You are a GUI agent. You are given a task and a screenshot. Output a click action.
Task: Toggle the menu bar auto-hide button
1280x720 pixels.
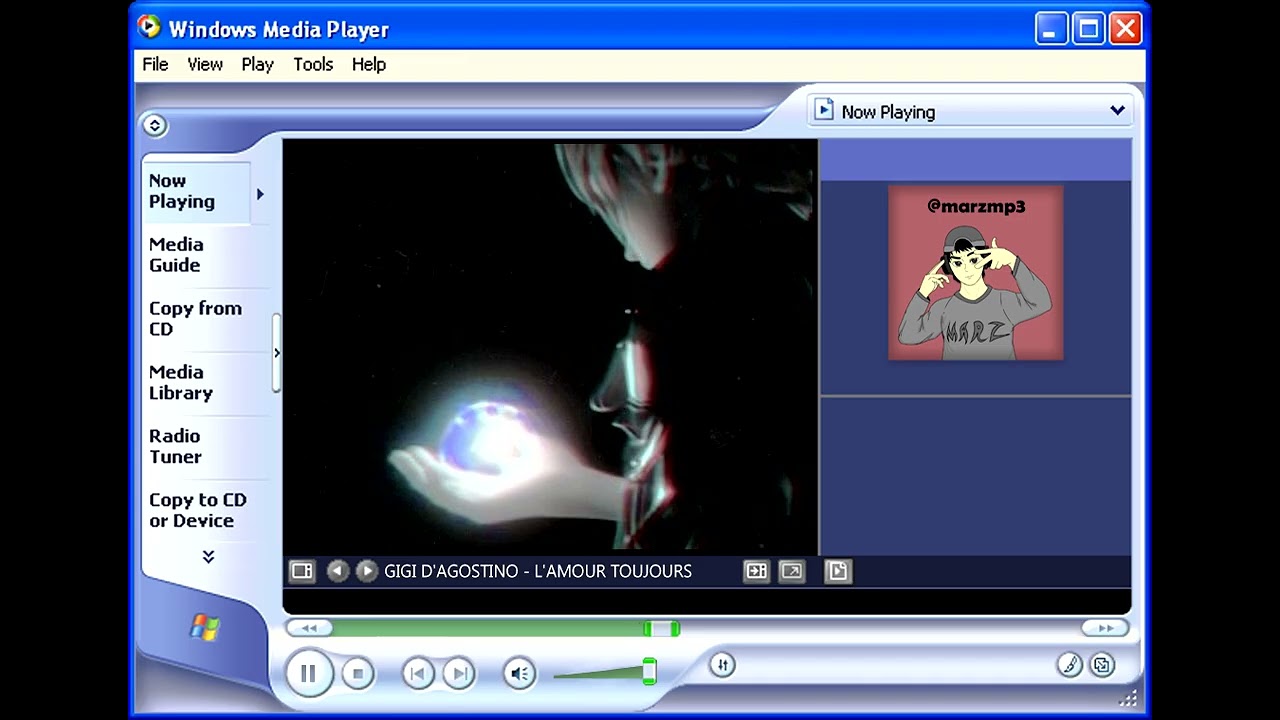(x=154, y=125)
